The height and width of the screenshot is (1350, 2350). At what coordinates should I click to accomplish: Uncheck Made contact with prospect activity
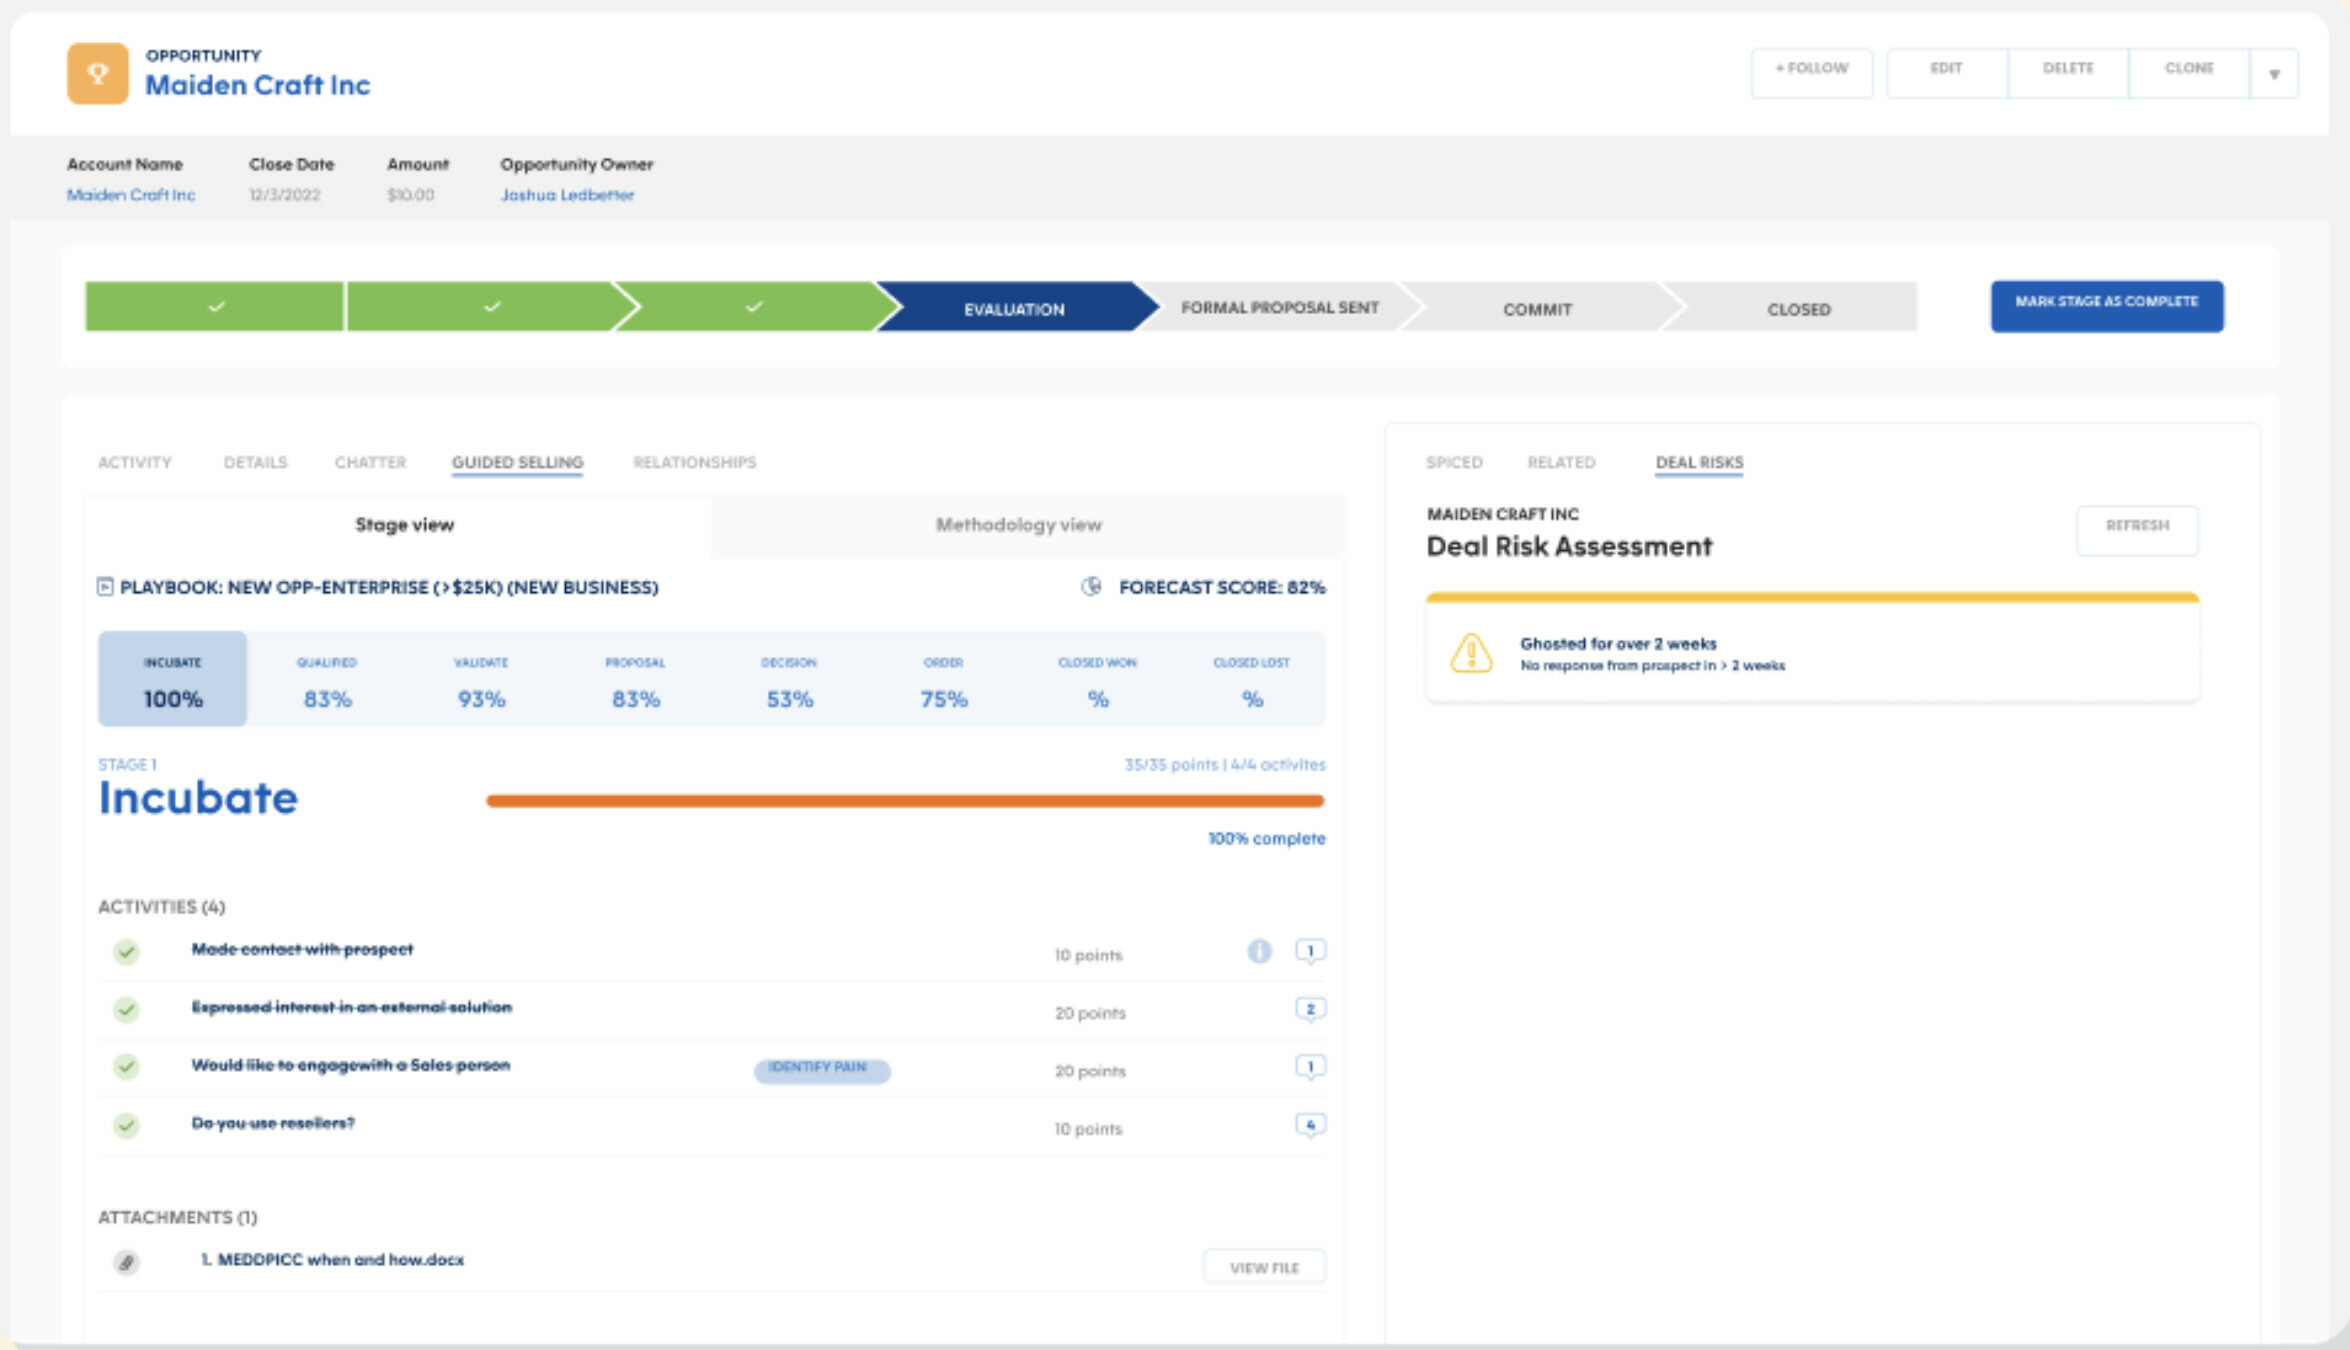tap(126, 951)
